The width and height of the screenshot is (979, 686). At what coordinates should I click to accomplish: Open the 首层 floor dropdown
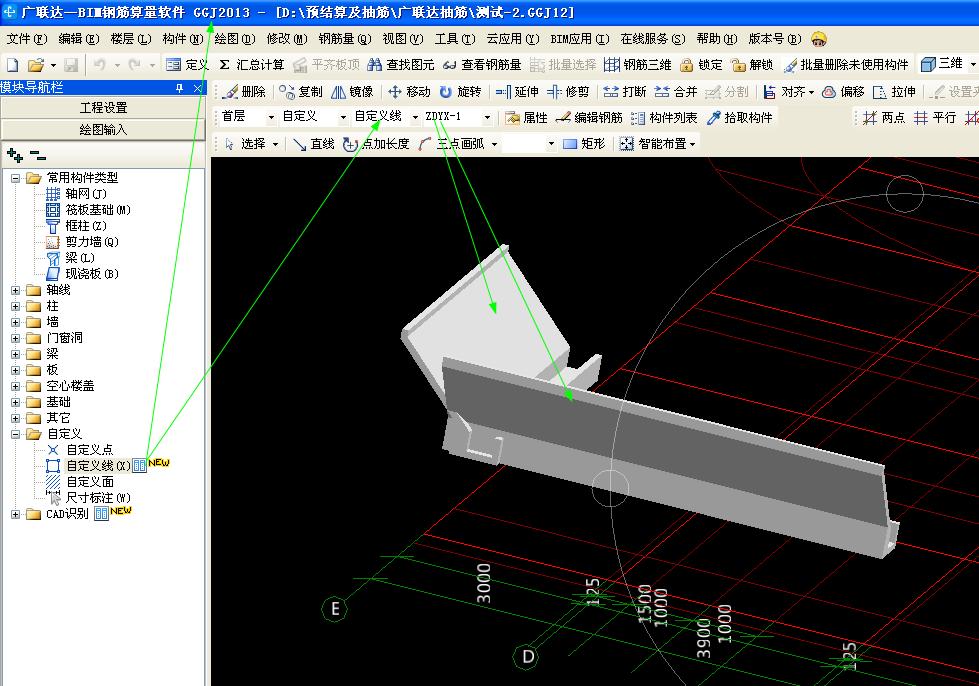[x=271, y=117]
